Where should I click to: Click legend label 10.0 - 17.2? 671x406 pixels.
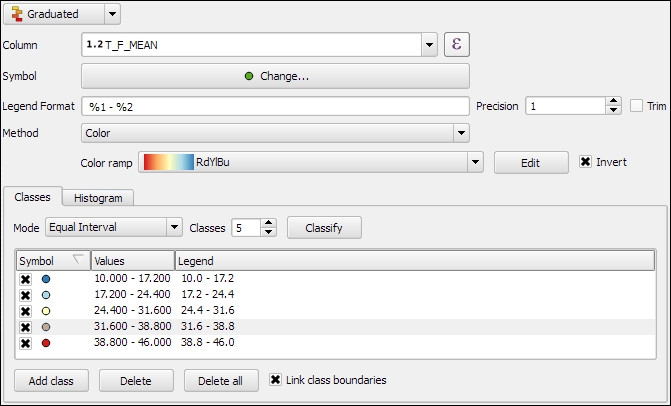point(208,279)
